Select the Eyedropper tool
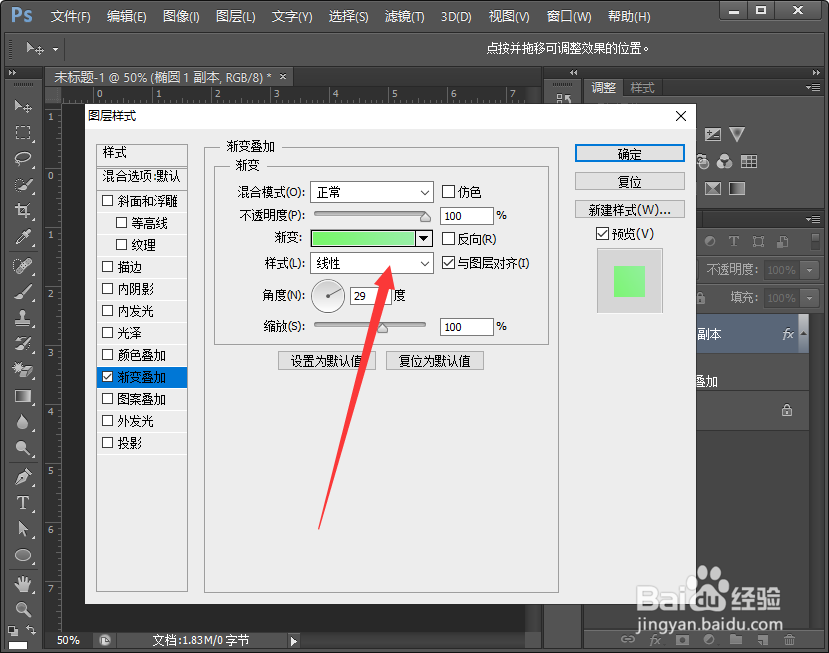Viewport: 829px width, 653px height. point(23,237)
